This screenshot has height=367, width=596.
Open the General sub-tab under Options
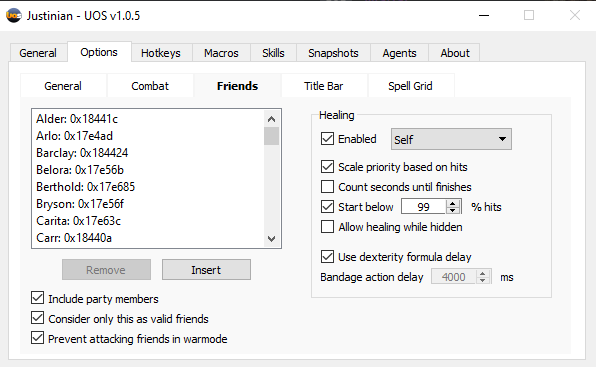click(63, 86)
